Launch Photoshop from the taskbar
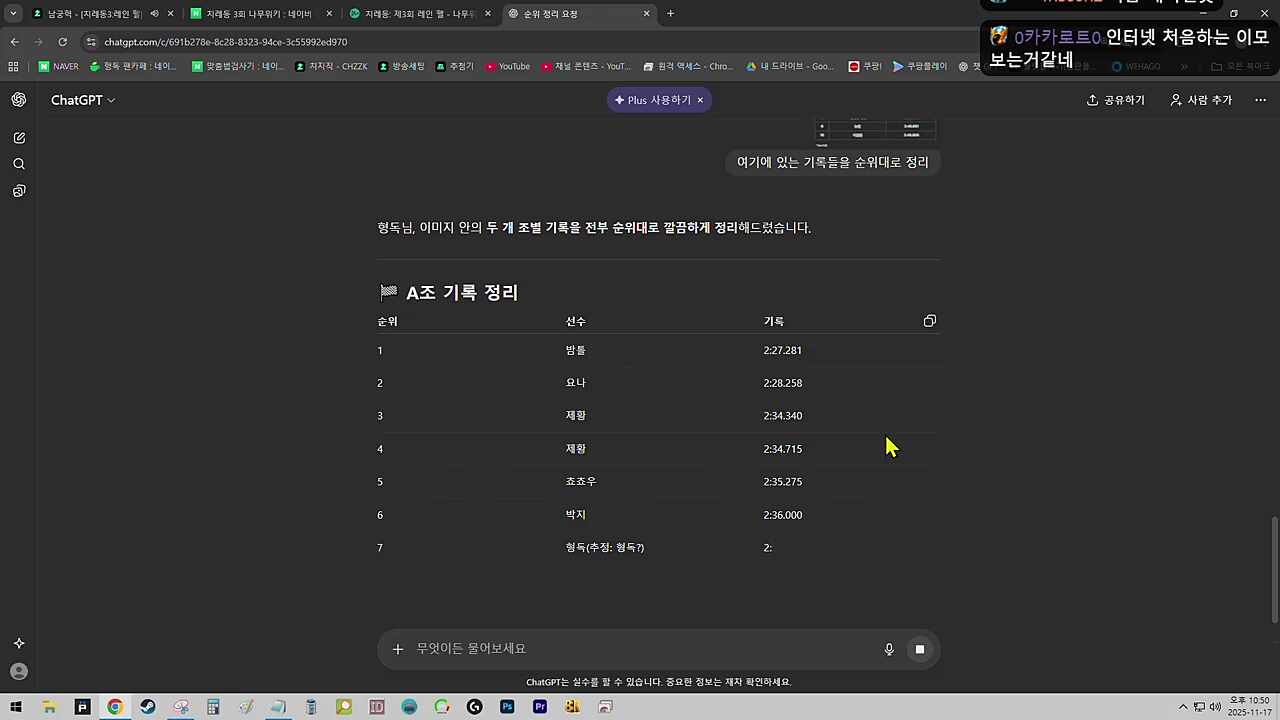1280x720 pixels. pos(507,707)
